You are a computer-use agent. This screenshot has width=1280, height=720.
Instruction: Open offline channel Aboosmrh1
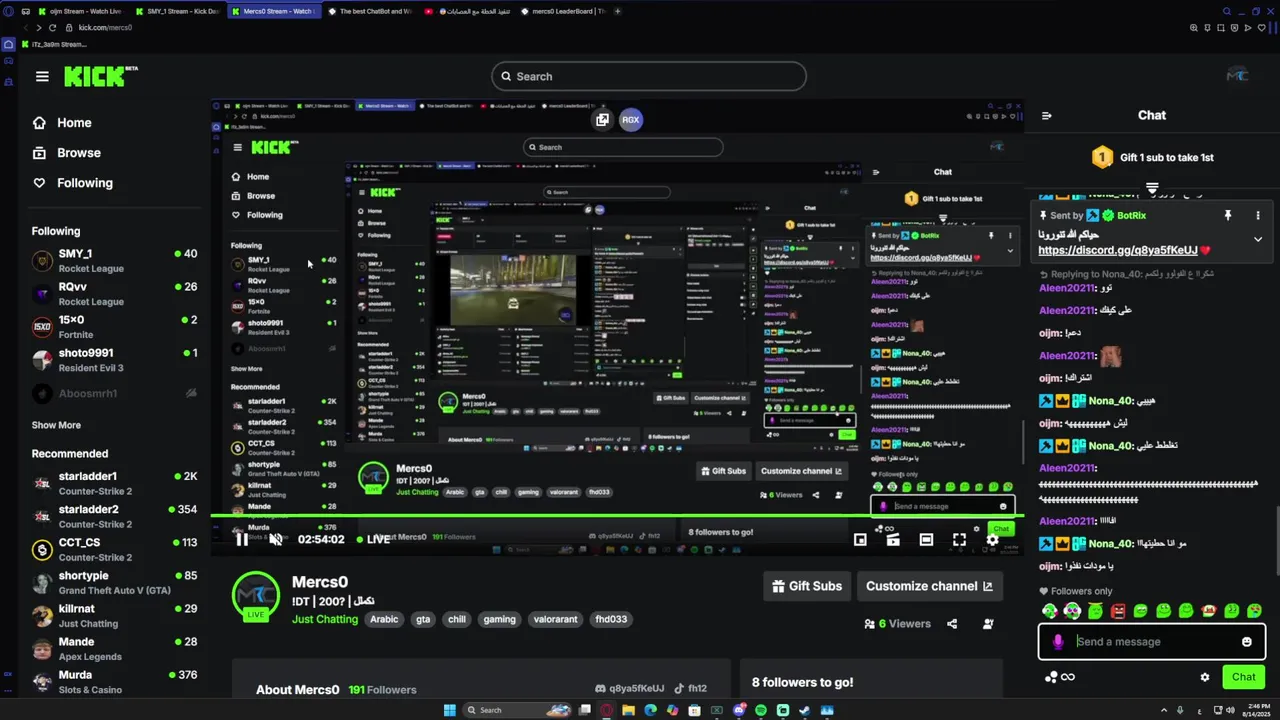tap(115, 393)
